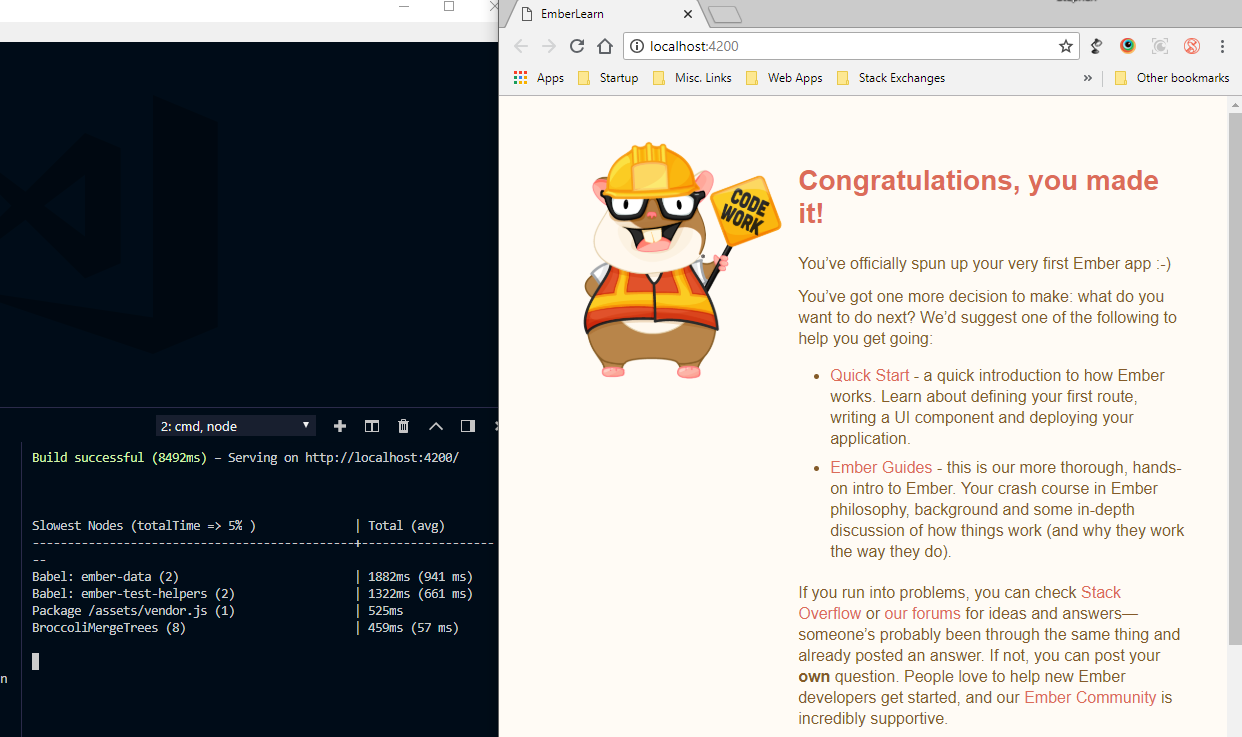Image resolution: width=1242 pixels, height=737 pixels.
Task: Click 'Package /assets/vendor.js (1)' terminal row
Action: pyautogui.click(x=133, y=611)
